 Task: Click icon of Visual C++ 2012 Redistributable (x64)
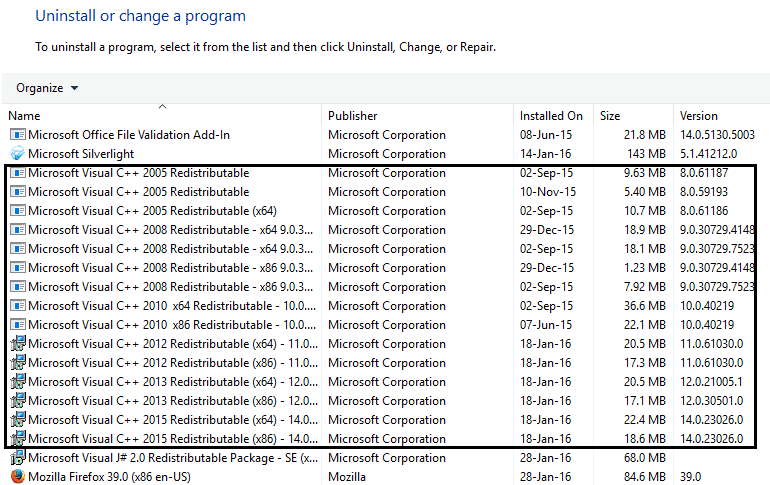pos(18,344)
